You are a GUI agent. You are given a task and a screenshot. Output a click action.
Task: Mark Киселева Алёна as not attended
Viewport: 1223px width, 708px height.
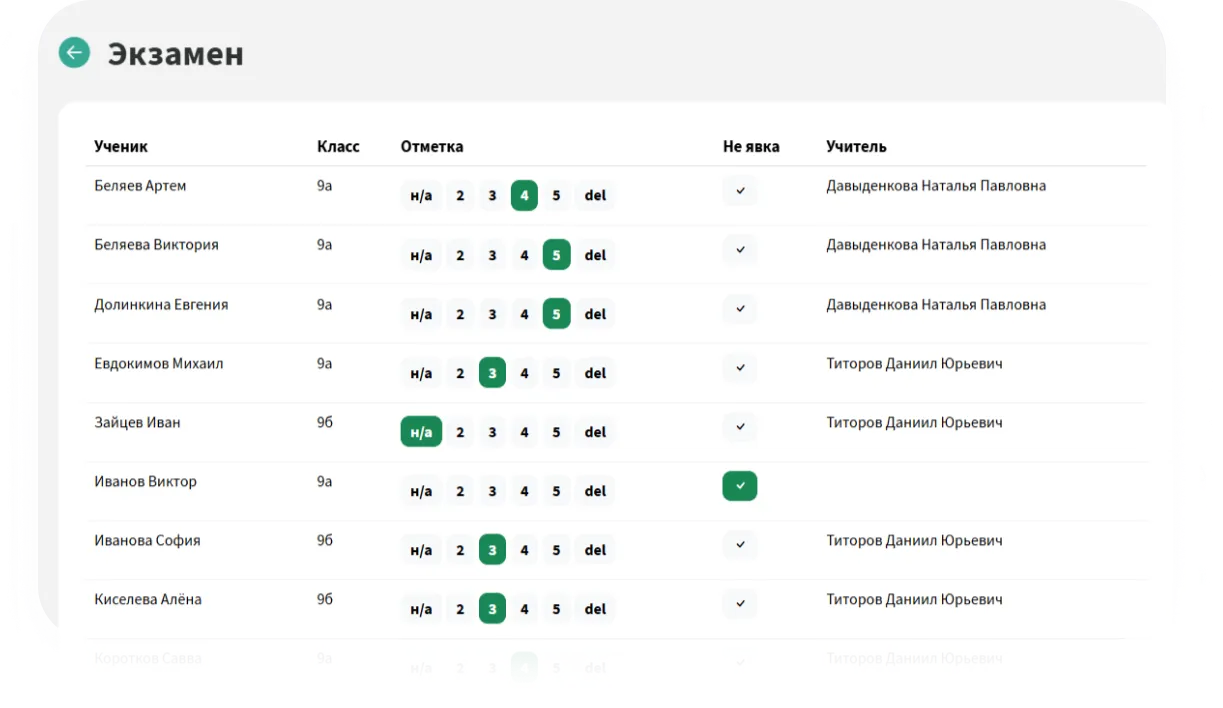point(740,604)
